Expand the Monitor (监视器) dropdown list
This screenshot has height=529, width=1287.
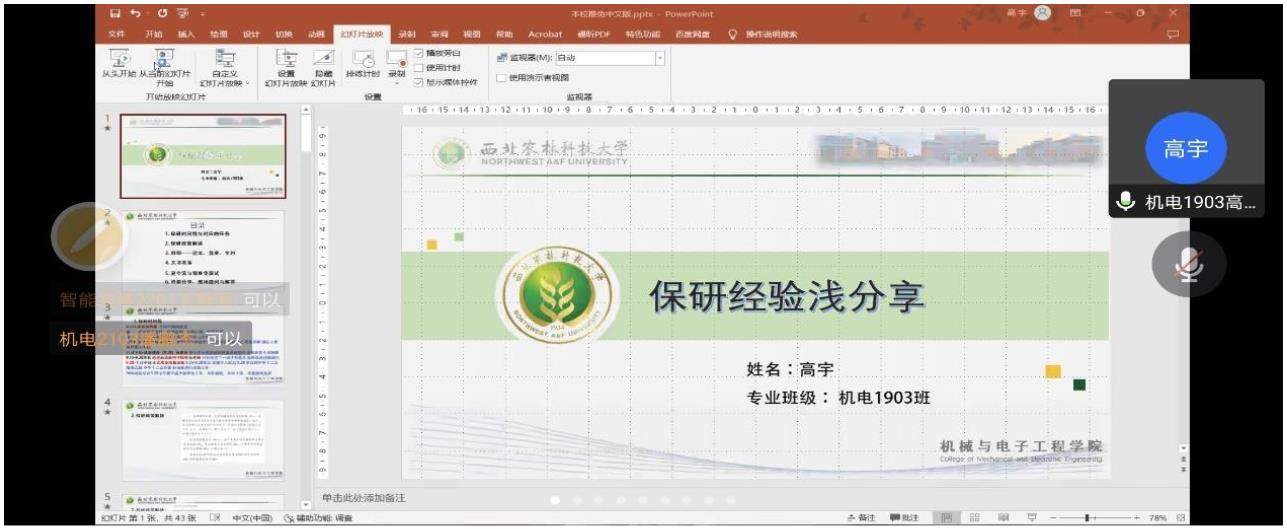660,58
